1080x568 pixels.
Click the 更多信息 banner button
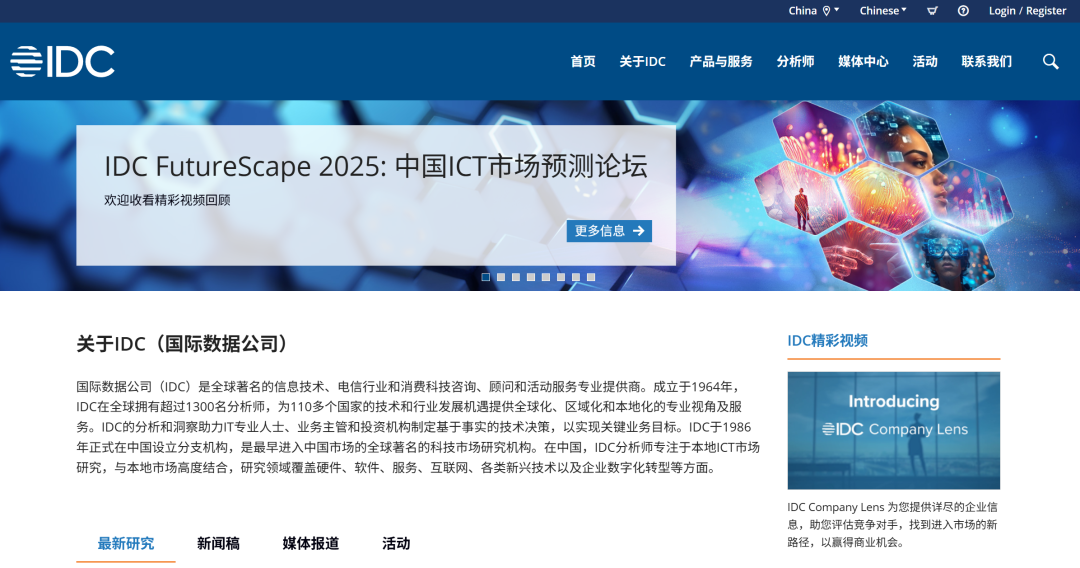pyautogui.click(x=610, y=231)
